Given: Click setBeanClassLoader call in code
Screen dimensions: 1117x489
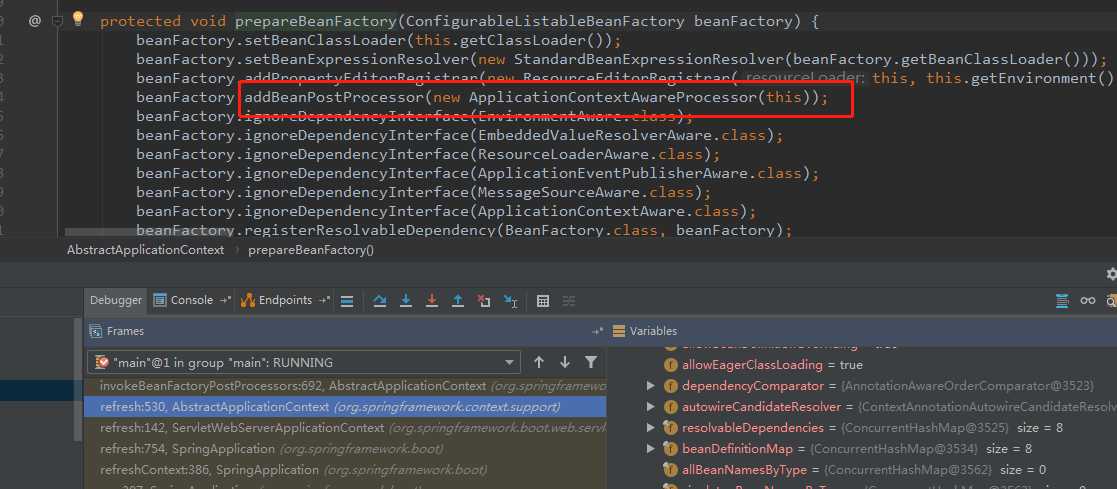Looking at the screenshot, I should (x=326, y=41).
